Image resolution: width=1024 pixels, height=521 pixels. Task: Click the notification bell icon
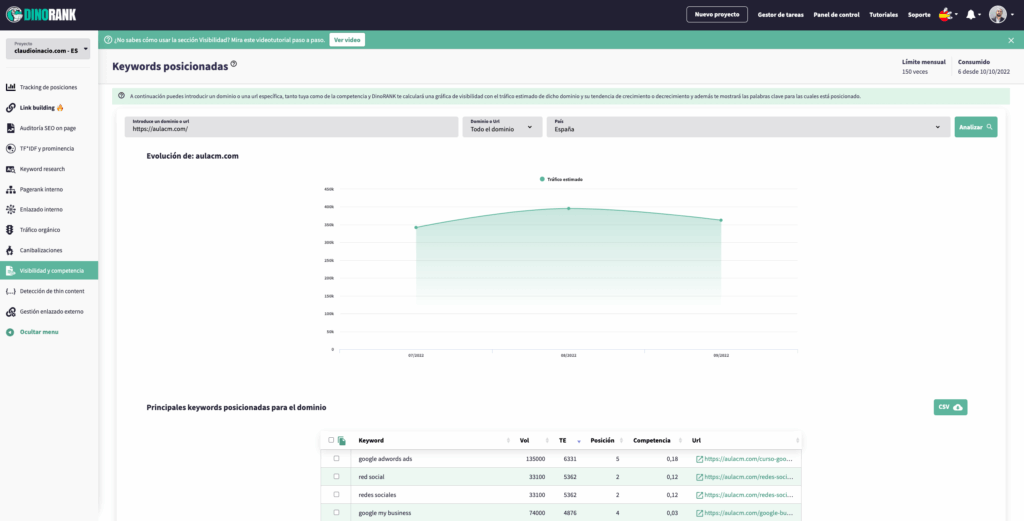pos(970,15)
